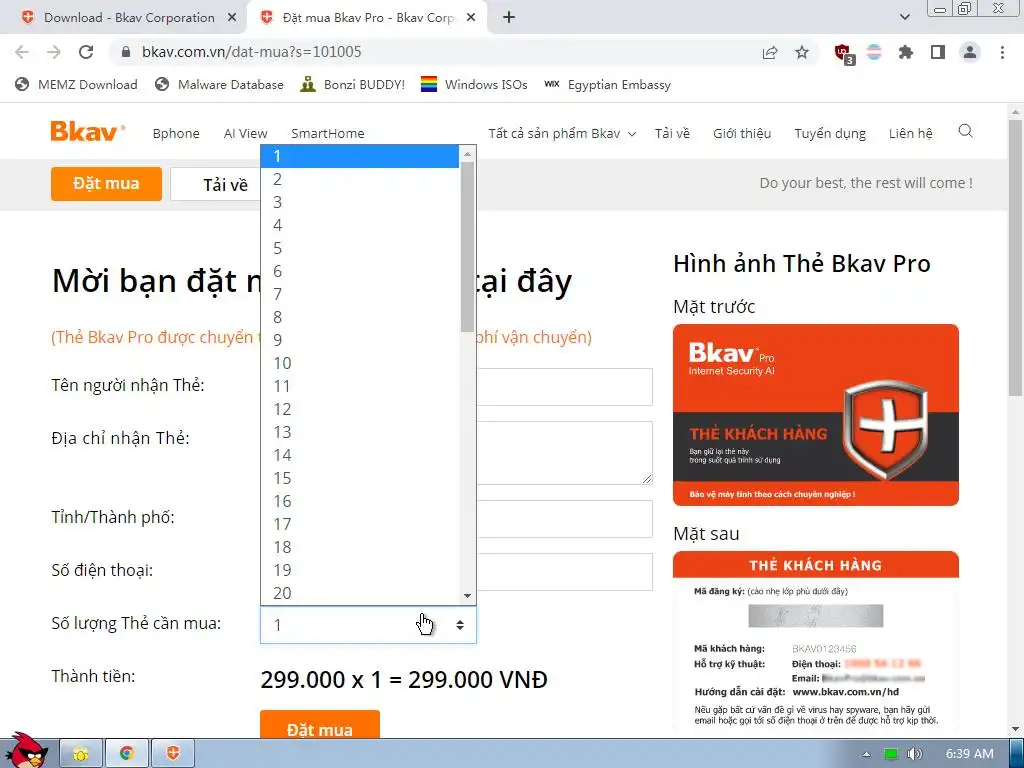
Task: Click the white Tải về tab button
Action: point(216,184)
